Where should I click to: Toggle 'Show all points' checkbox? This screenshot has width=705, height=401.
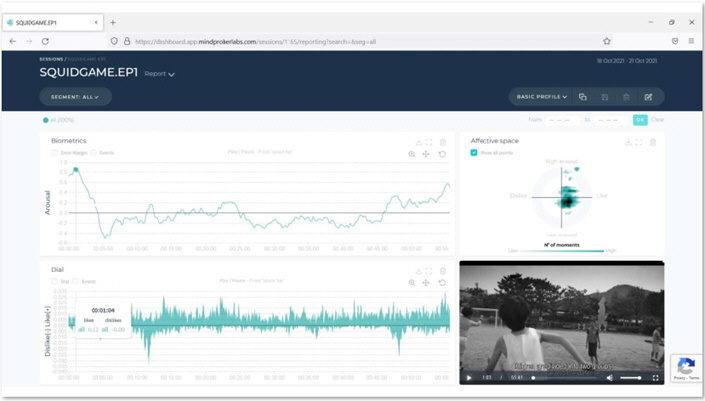pyautogui.click(x=474, y=153)
